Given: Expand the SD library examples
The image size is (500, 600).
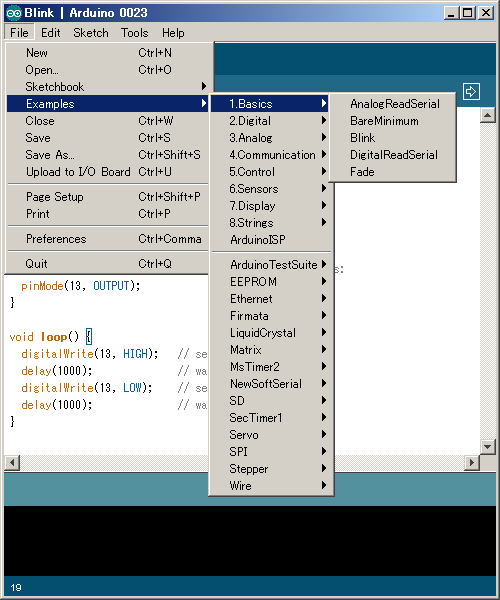Looking at the screenshot, I should coord(271,401).
